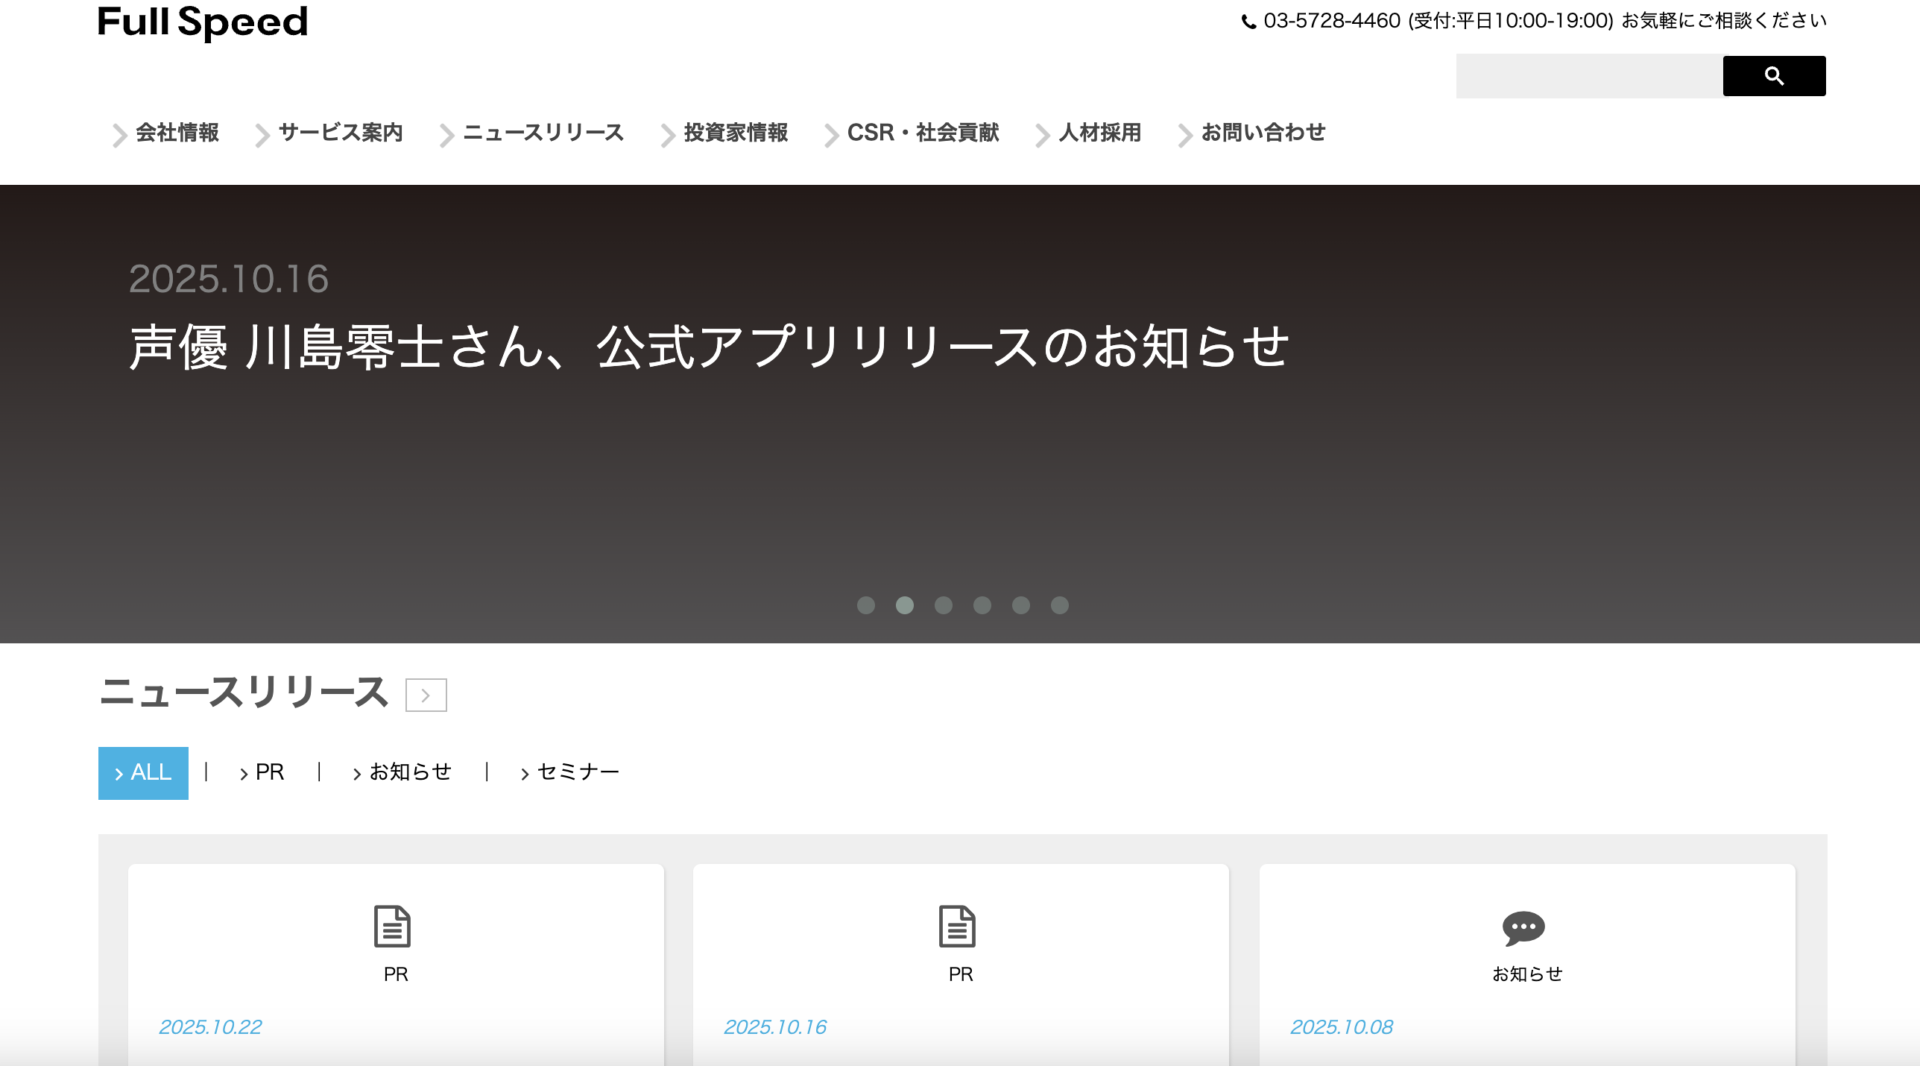Image resolution: width=1920 pixels, height=1066 pixels.
Task: Expand the 投資家情報 navigation menu
Action: pyautogui.click(x=735, y=133)
